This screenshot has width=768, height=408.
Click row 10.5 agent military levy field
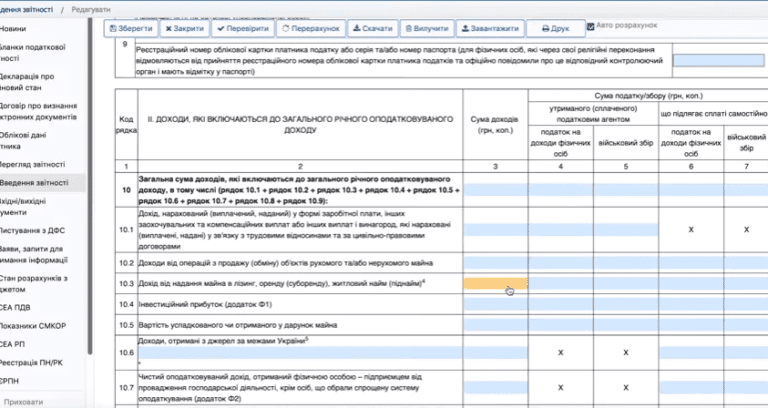(x=626, y=325)
